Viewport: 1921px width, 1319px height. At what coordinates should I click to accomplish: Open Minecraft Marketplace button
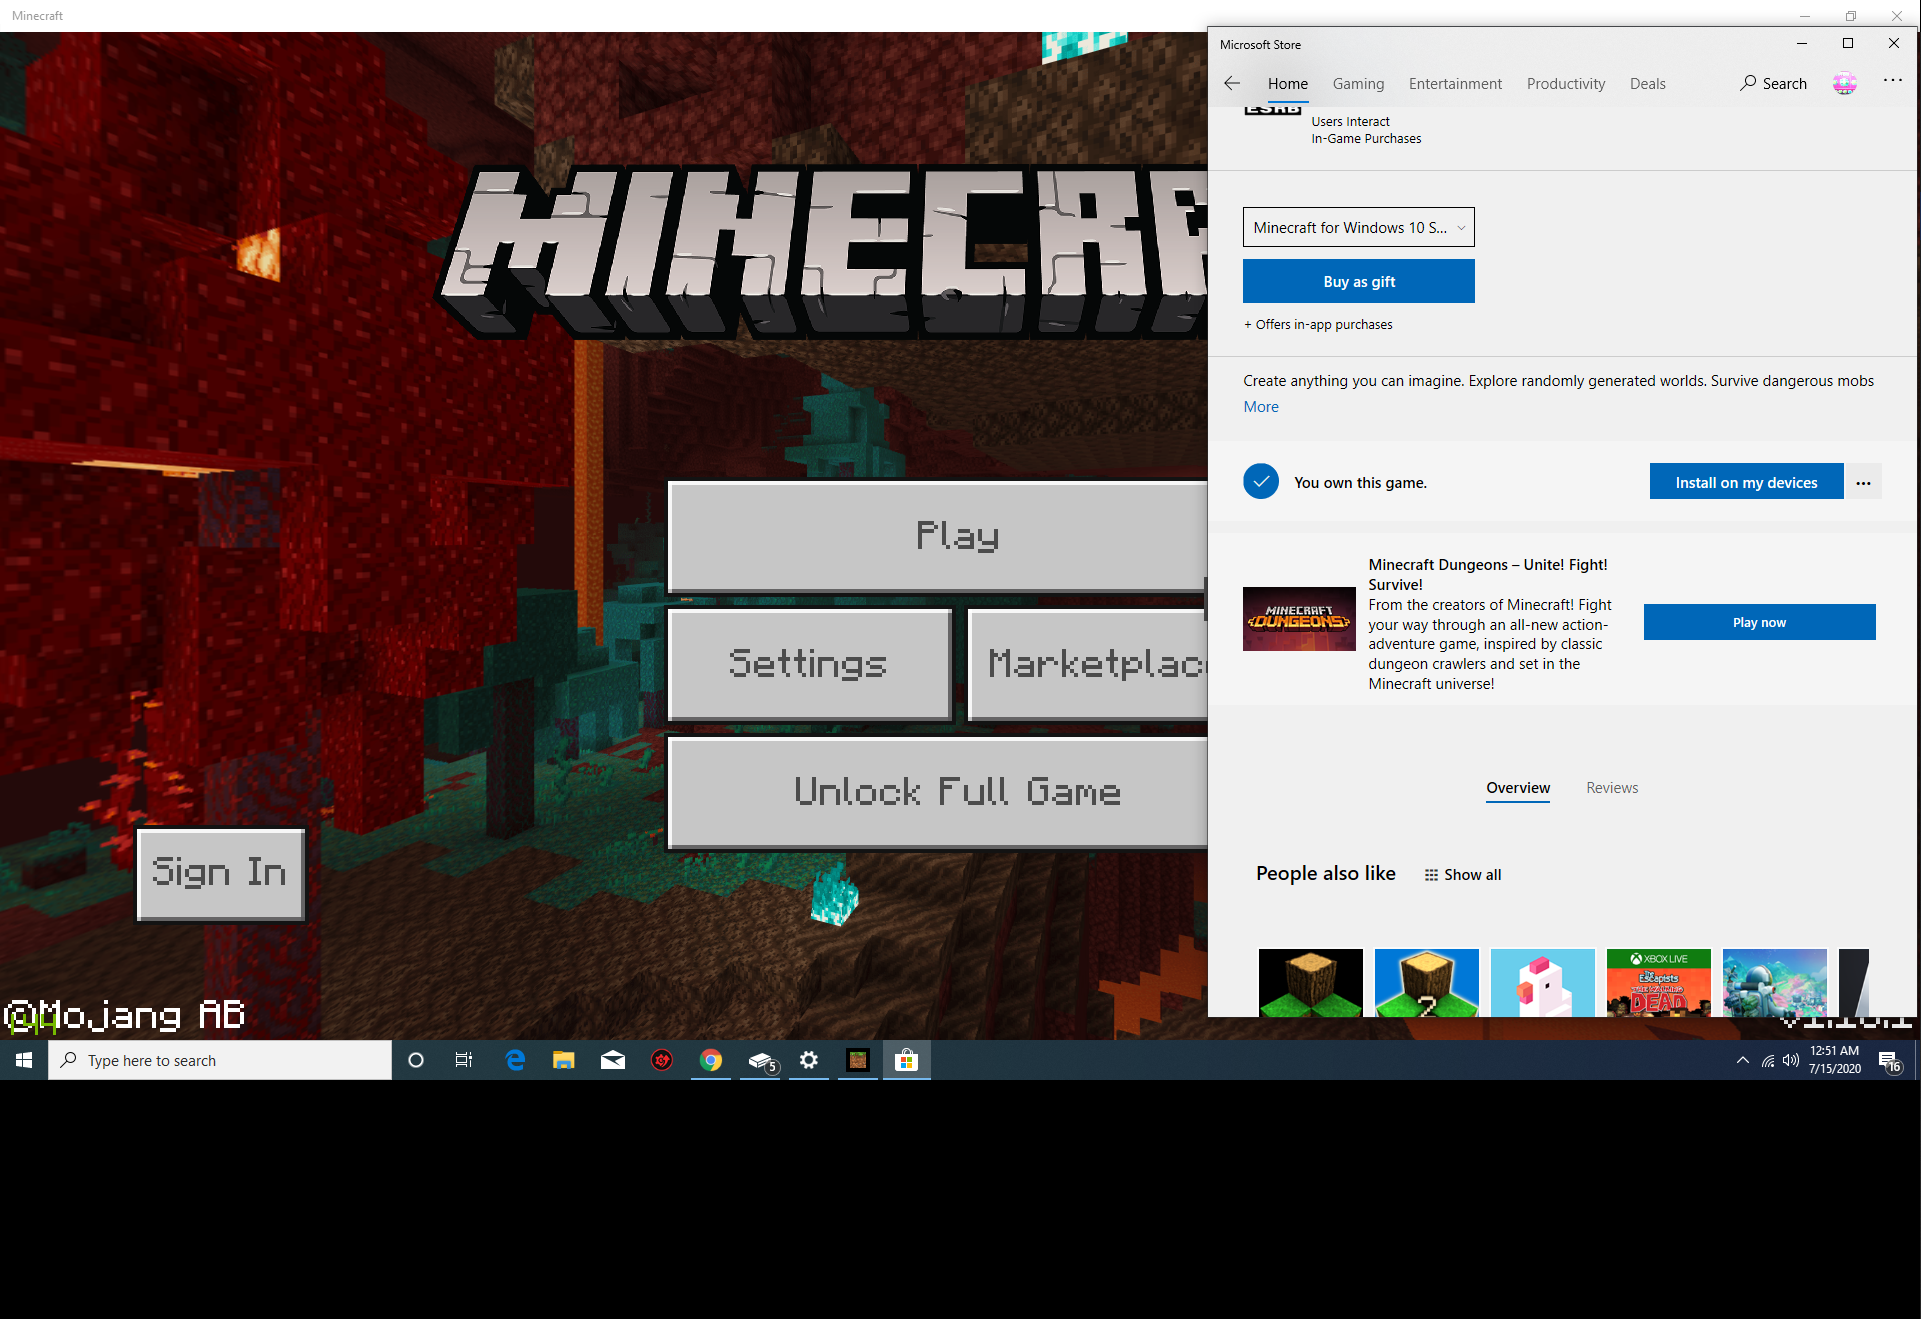1088,664
